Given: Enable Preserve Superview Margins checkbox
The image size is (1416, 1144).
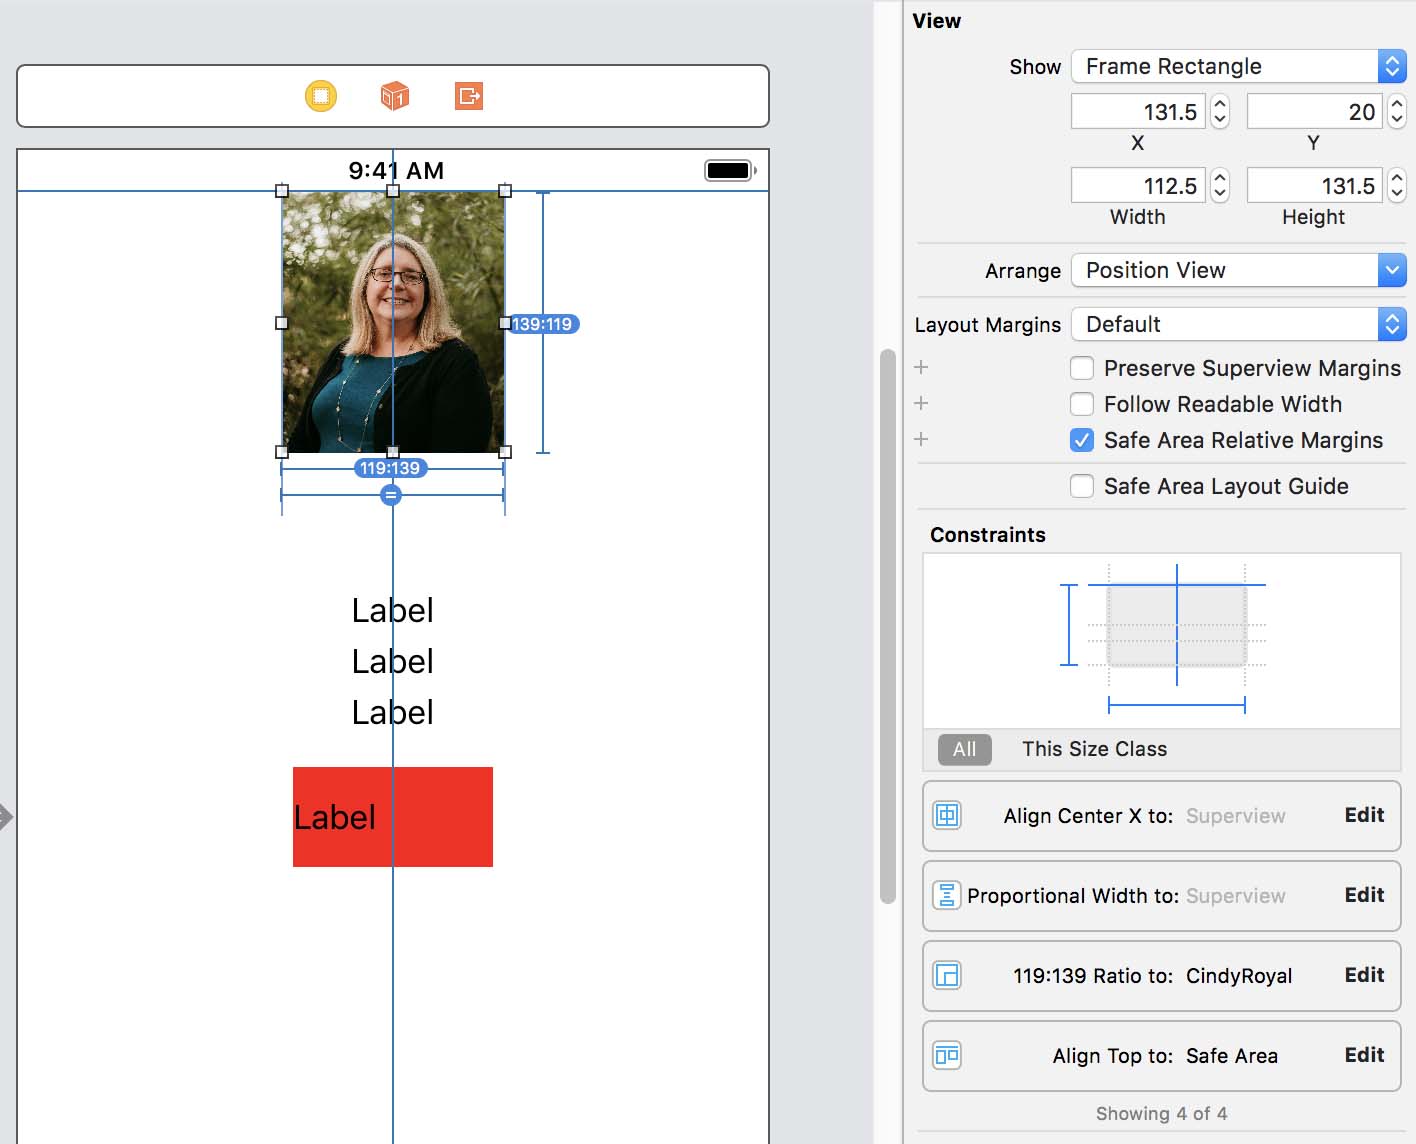Looking at the screenshot, I should (x=1082, y=368).
